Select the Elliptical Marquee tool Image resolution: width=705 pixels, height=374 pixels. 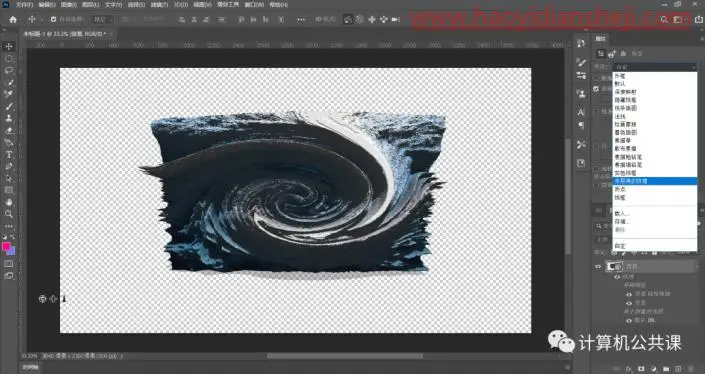tap(9, 58)
